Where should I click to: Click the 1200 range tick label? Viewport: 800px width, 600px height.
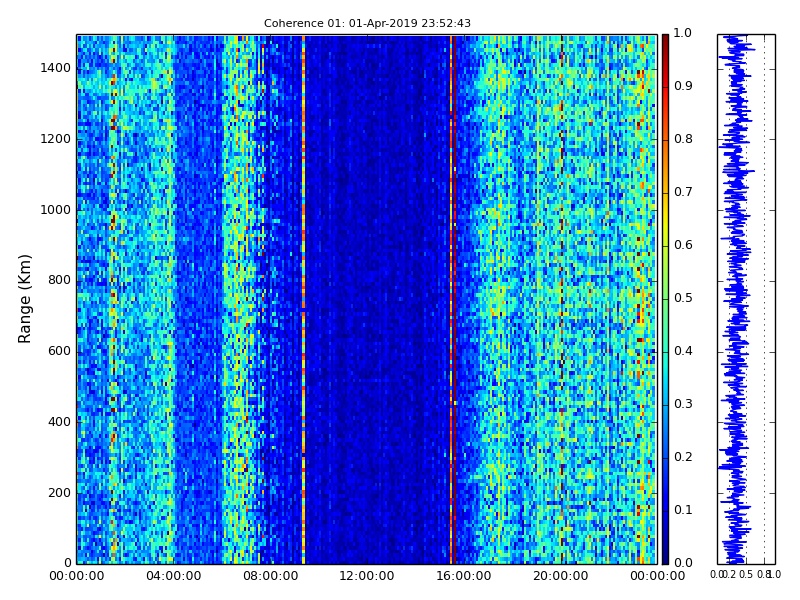pos(56,139)
